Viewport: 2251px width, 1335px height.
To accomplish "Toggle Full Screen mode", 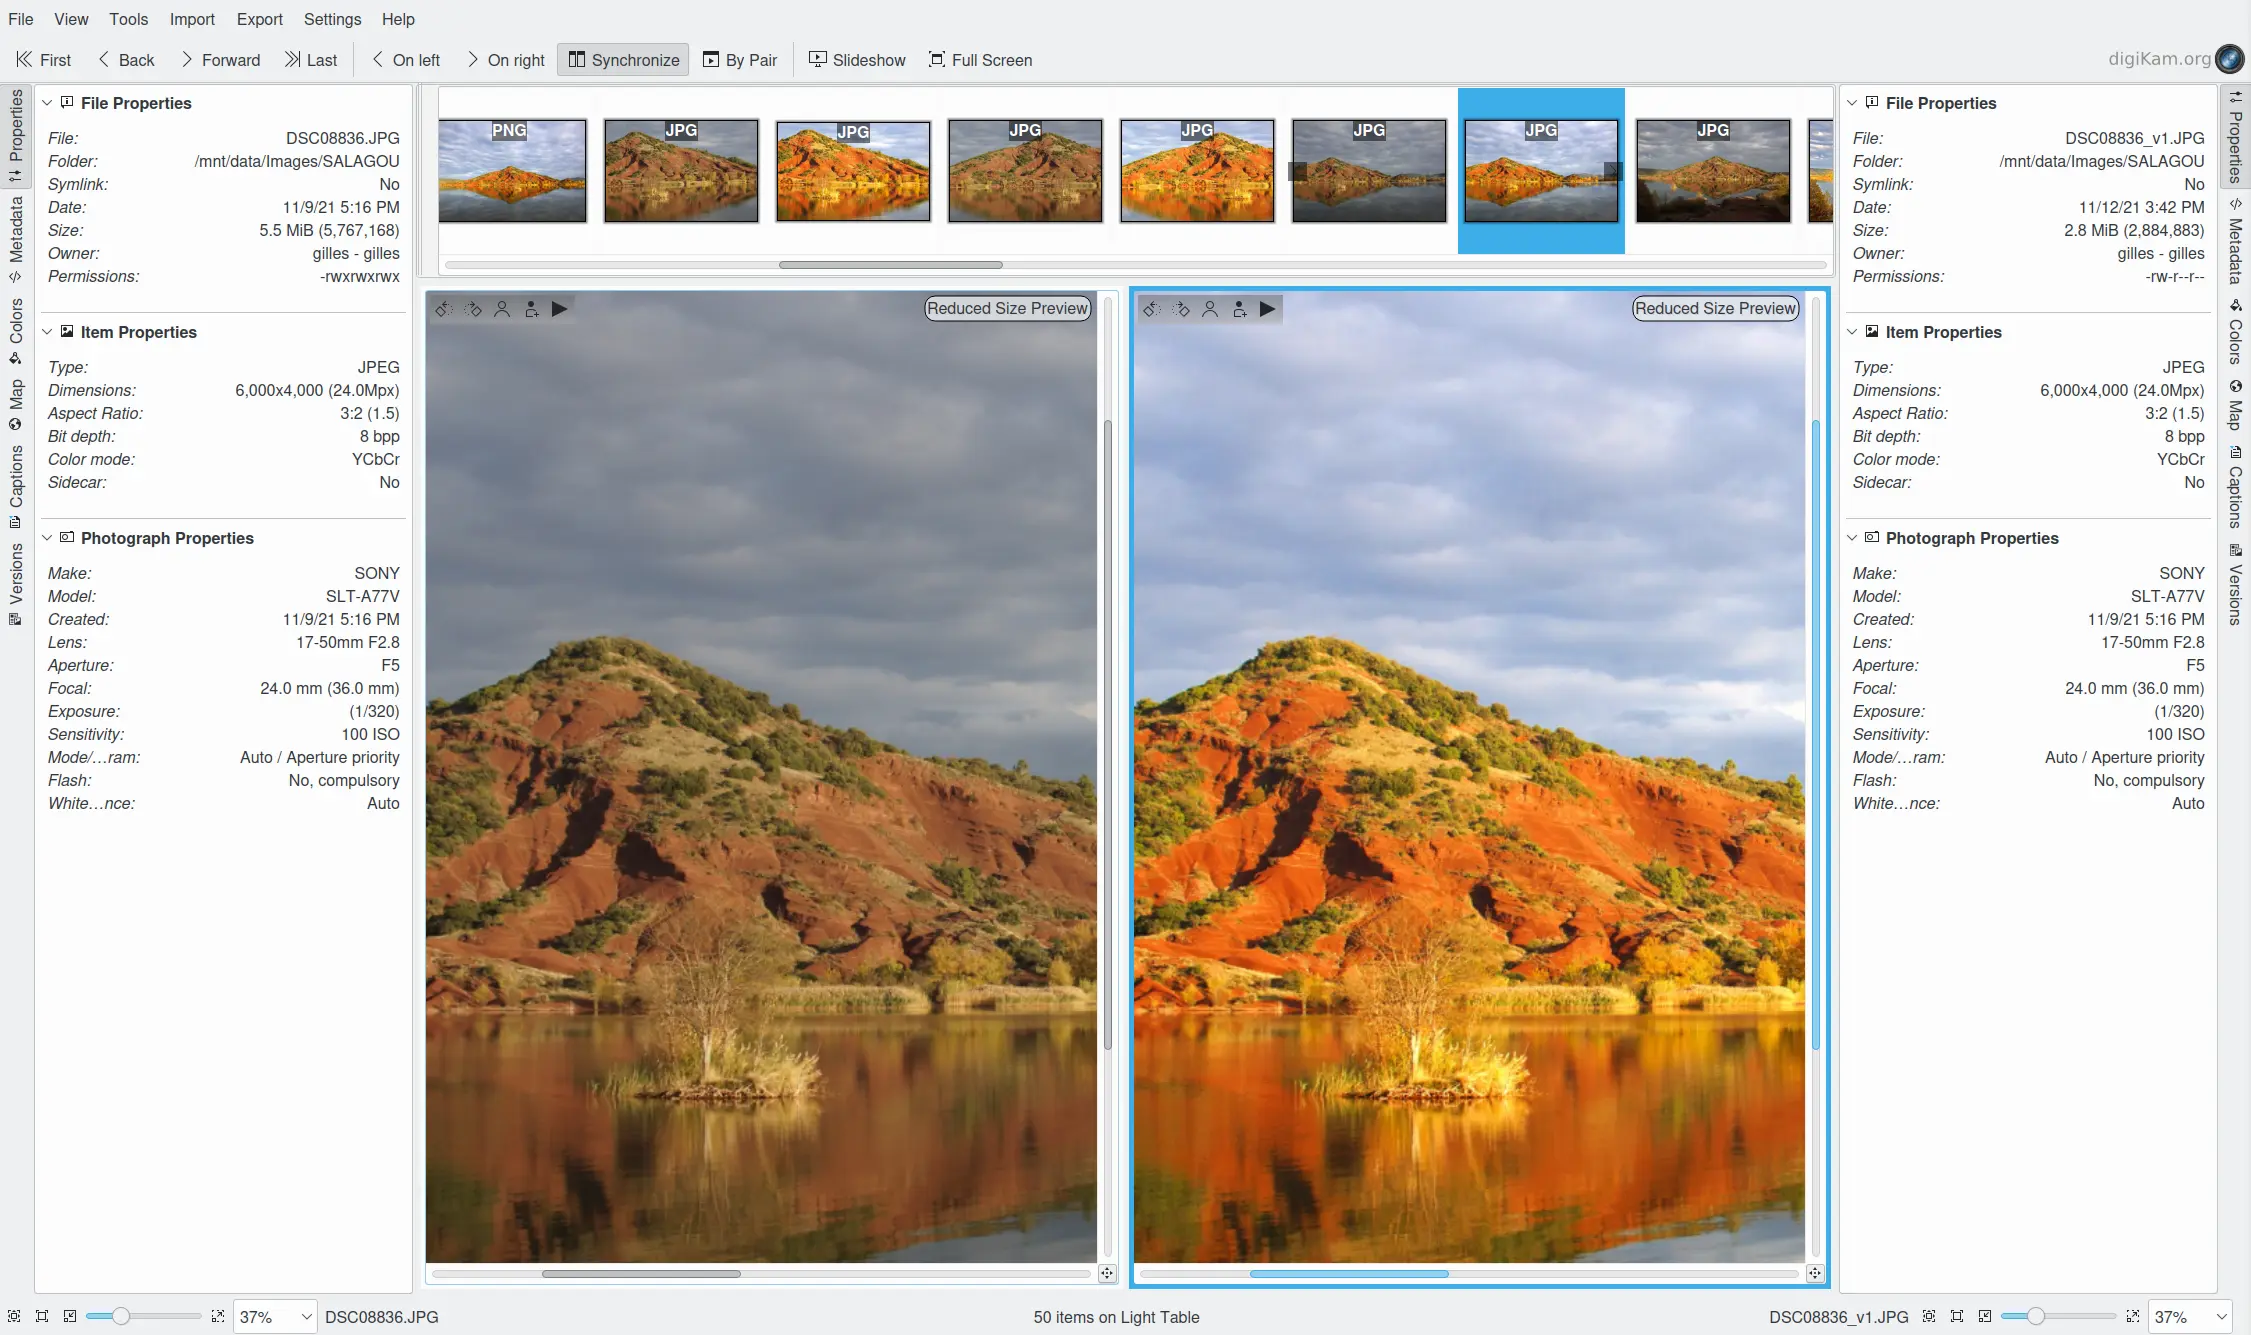I will click(980, 60).
